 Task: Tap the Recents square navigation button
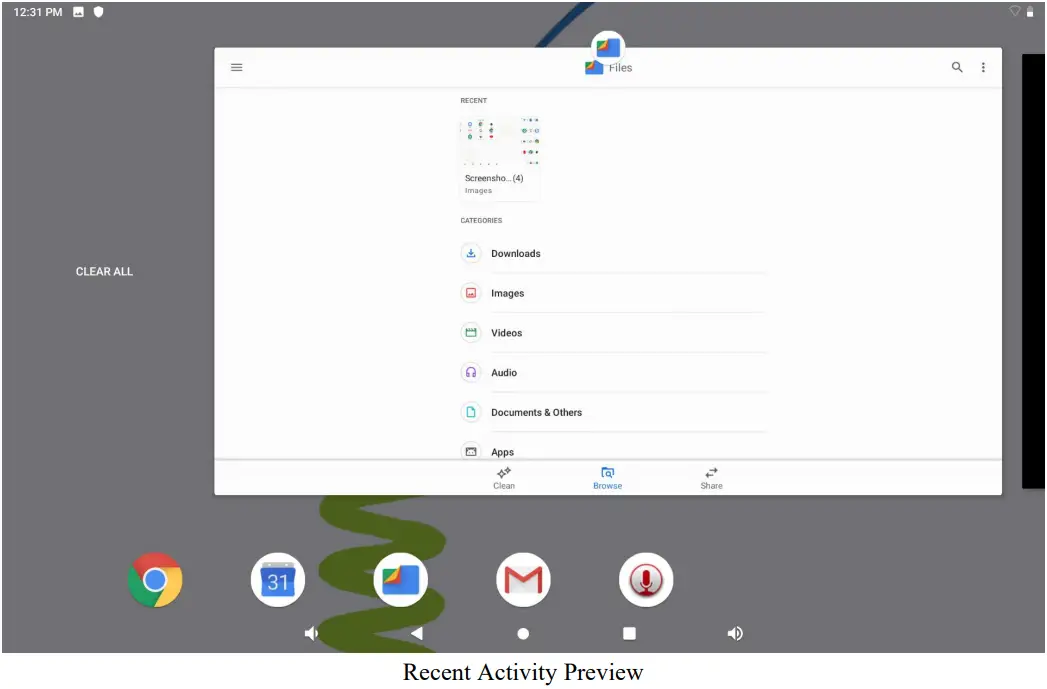[x=629, y=633]
